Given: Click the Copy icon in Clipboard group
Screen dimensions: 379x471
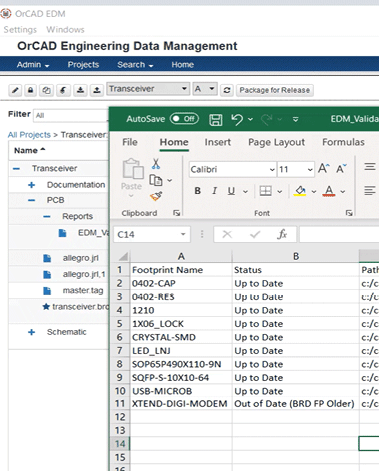Looking at the screenshot, I should (x=156, y=180).
